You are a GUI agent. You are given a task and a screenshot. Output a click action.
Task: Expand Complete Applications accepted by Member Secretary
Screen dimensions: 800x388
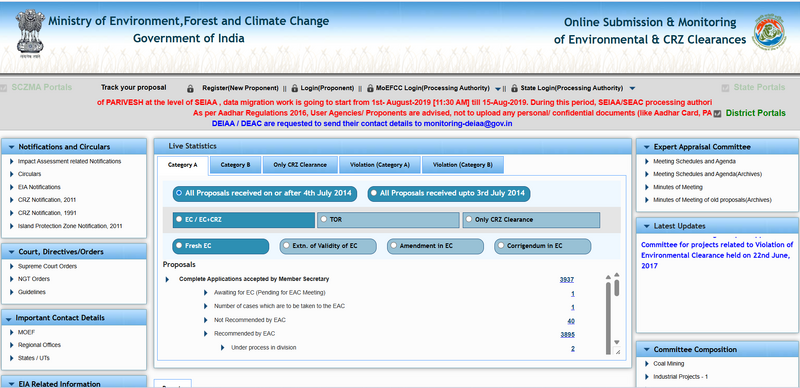(x=167, y=279)
